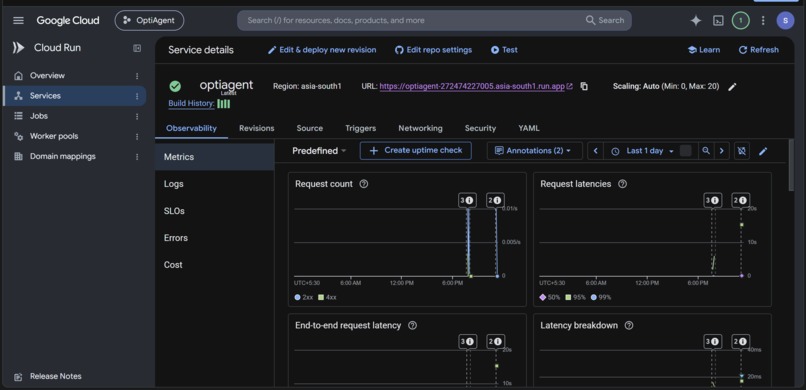806x390 pixels.
Task: Click the Cloud Run product icon
Action: tap(19, 48)
